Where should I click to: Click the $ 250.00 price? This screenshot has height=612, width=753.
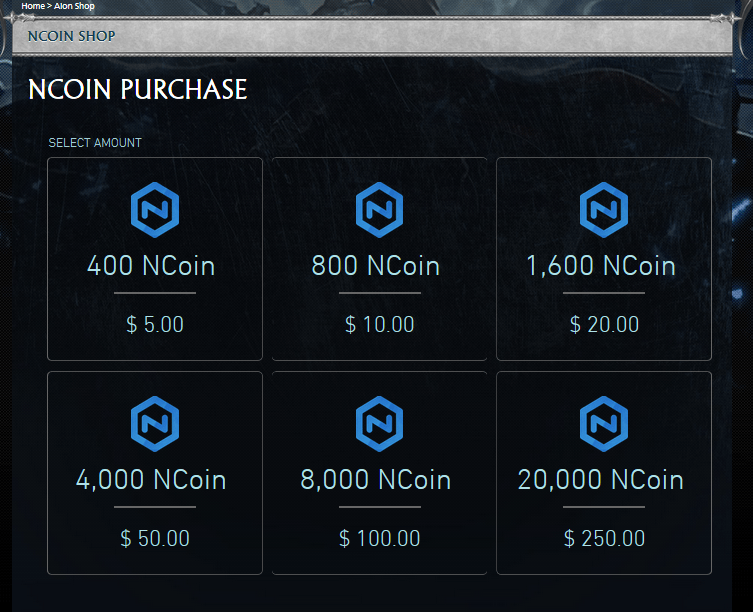604,539
